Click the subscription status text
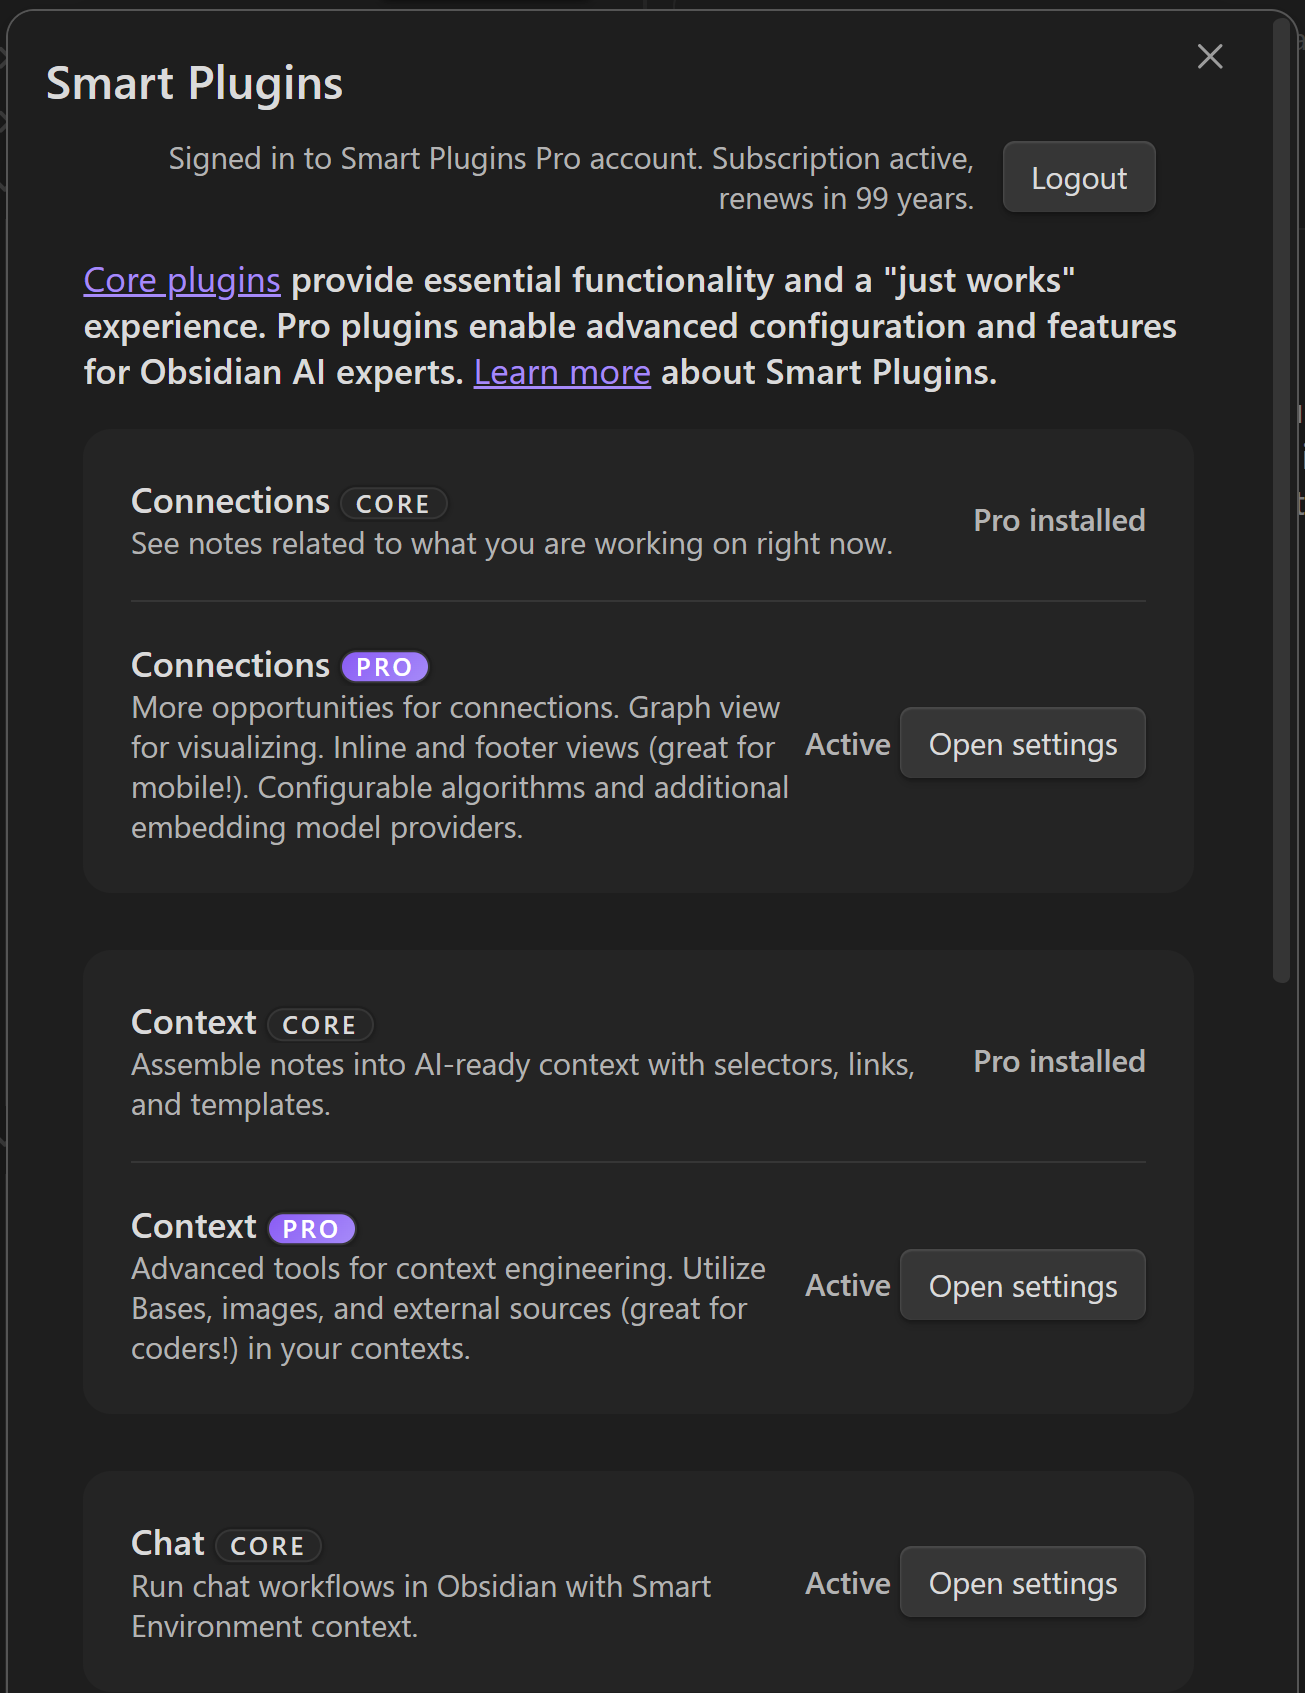Screen dimensions: 1305x1693 pyautogui.click(x=571, y=179)
